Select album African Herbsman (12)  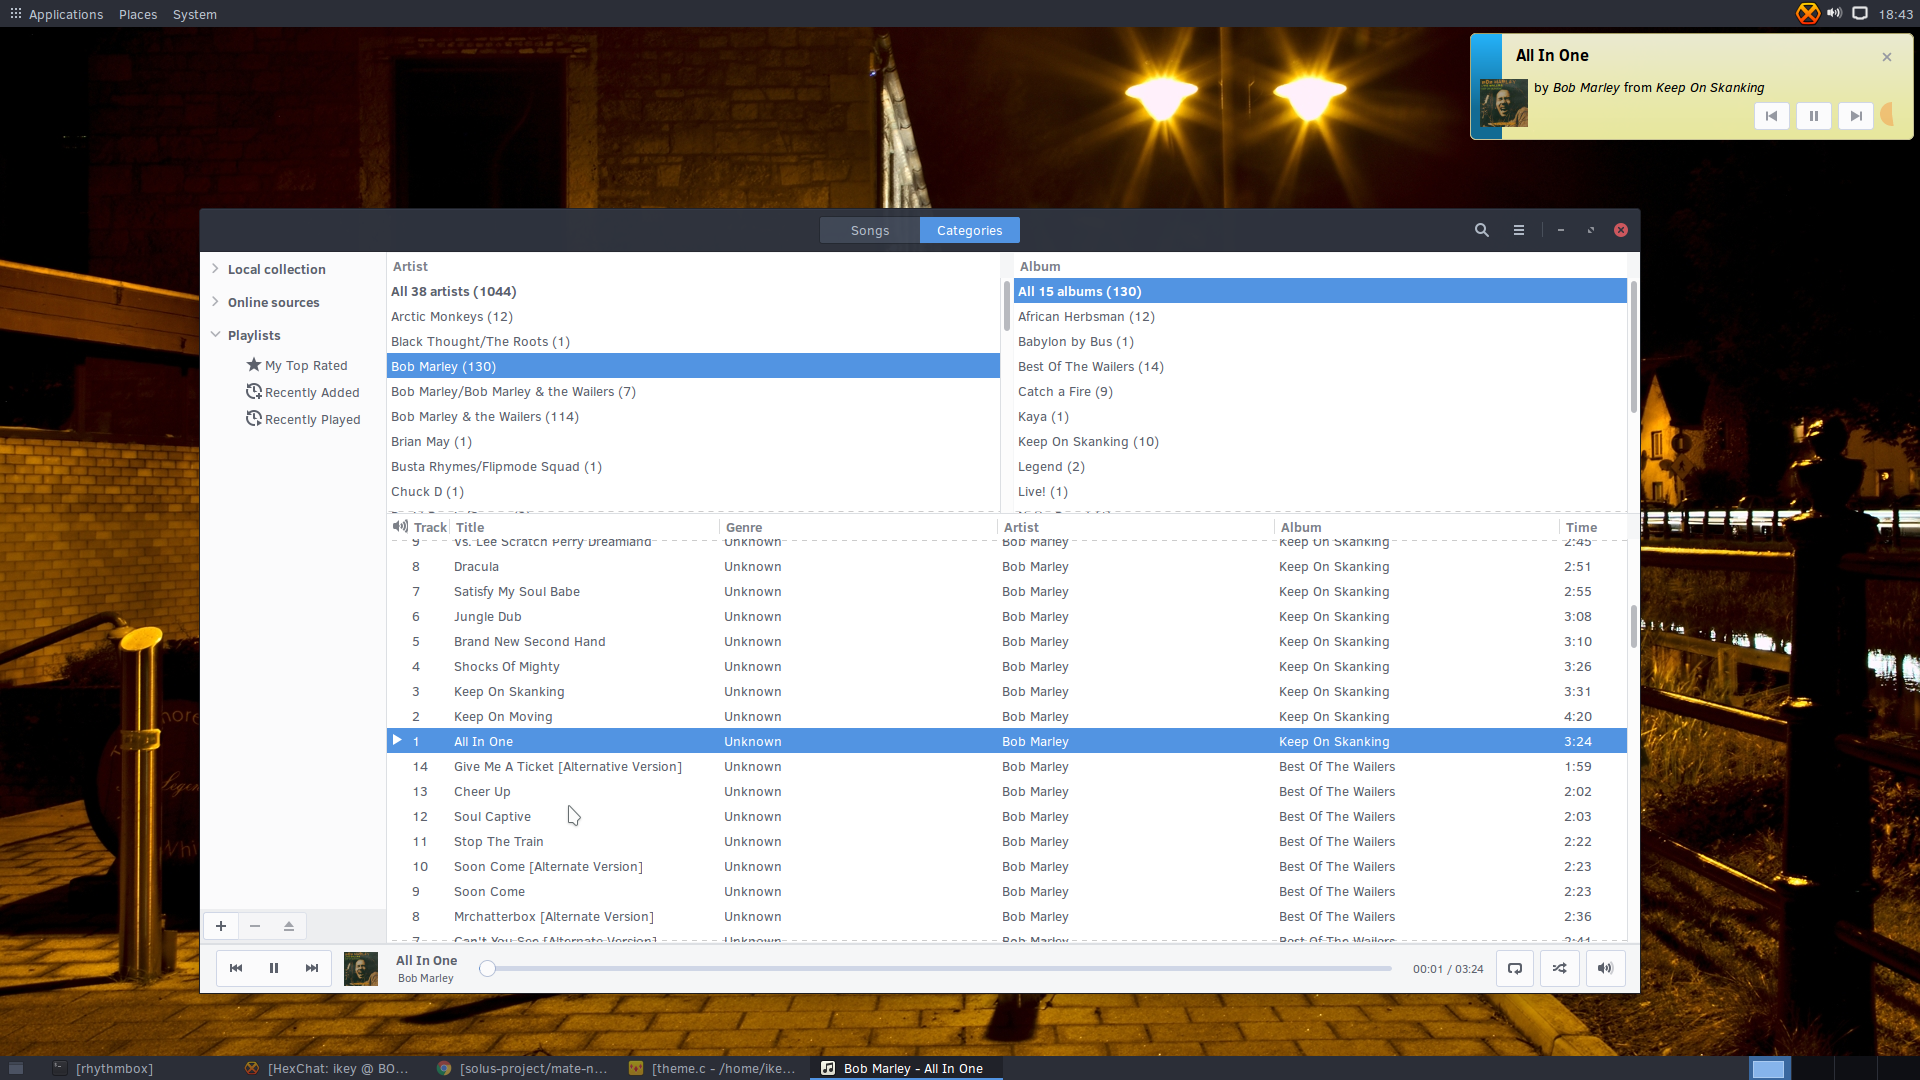1320,316
